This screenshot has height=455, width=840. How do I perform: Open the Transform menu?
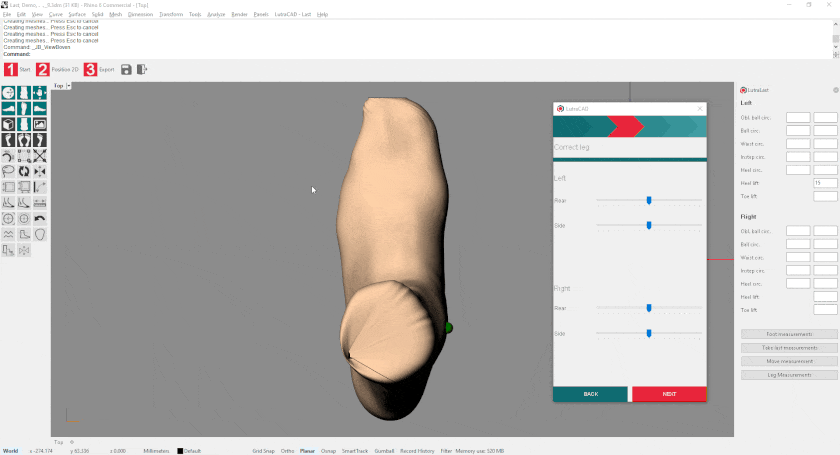(x=170, y=15)
